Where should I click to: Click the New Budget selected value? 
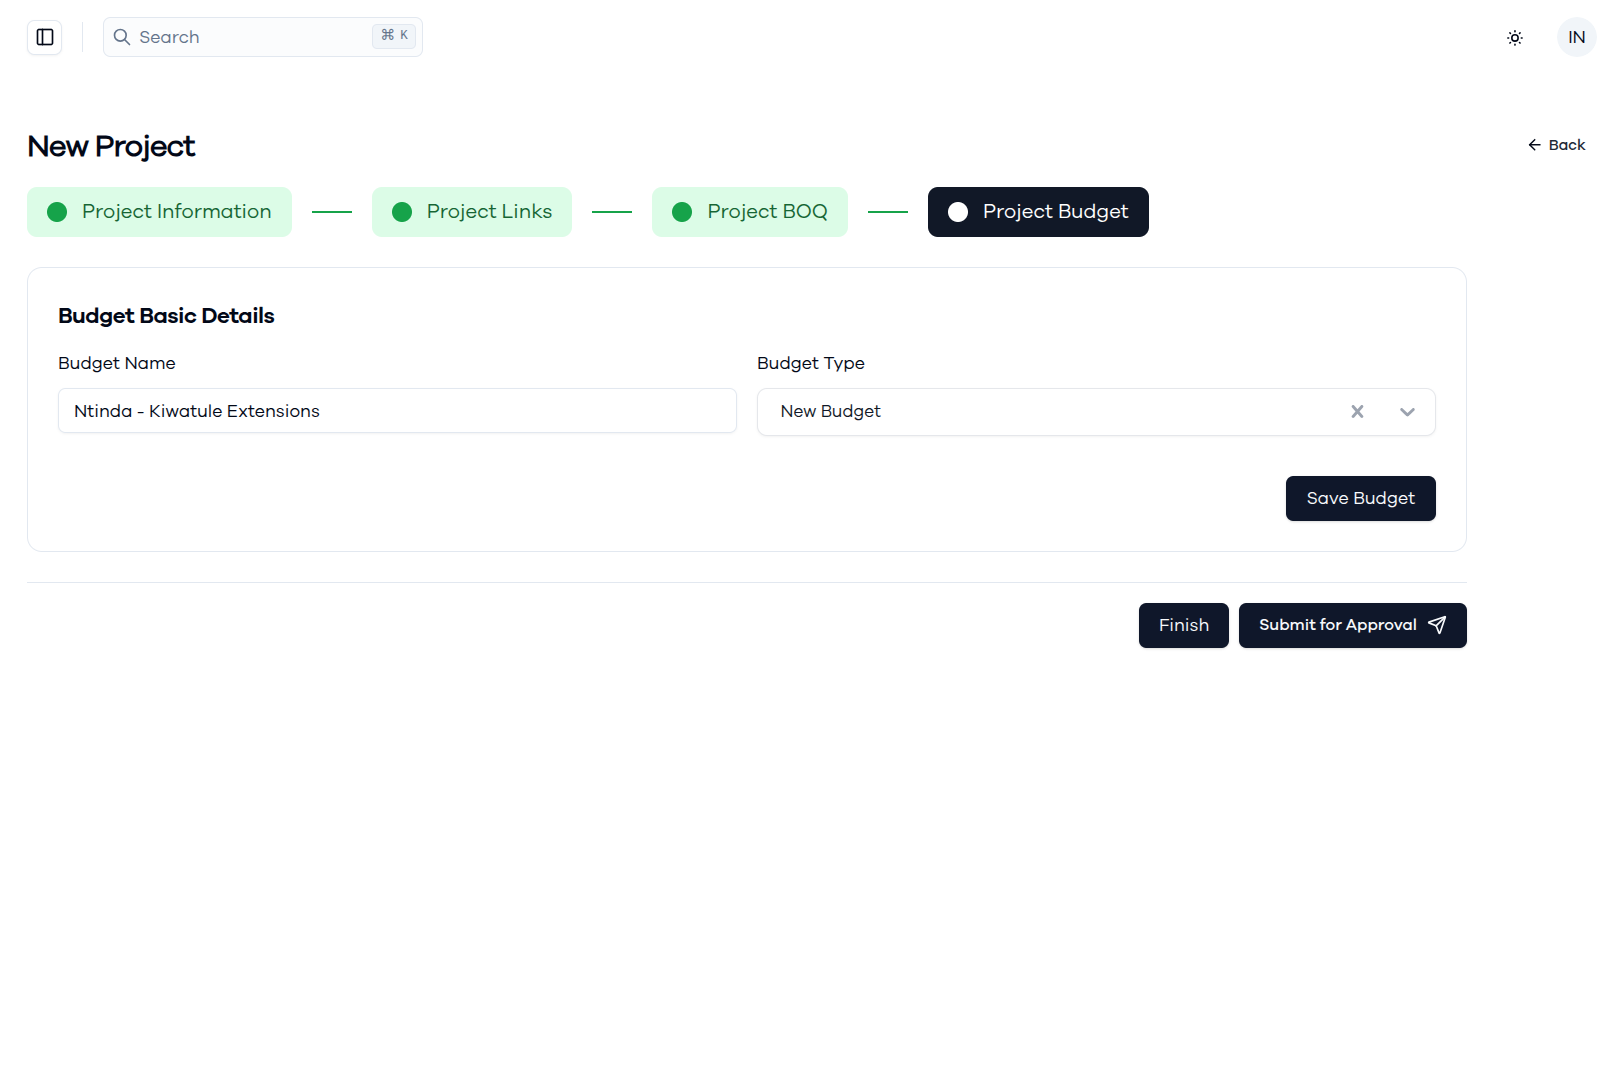point(831,411)
